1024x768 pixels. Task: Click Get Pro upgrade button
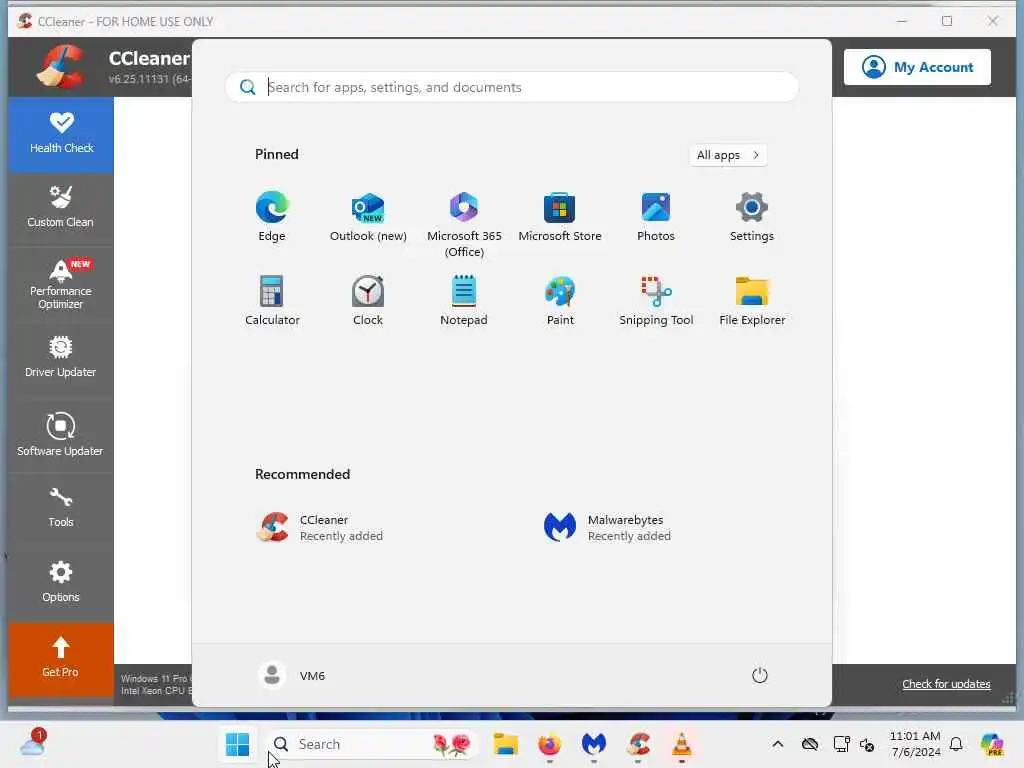point(61,659)
